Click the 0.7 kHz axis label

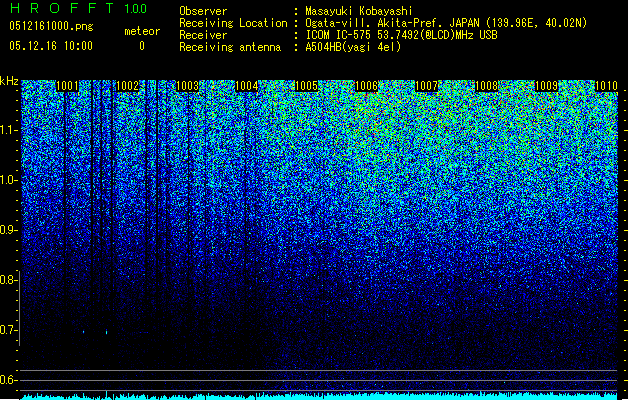(8, 330)
